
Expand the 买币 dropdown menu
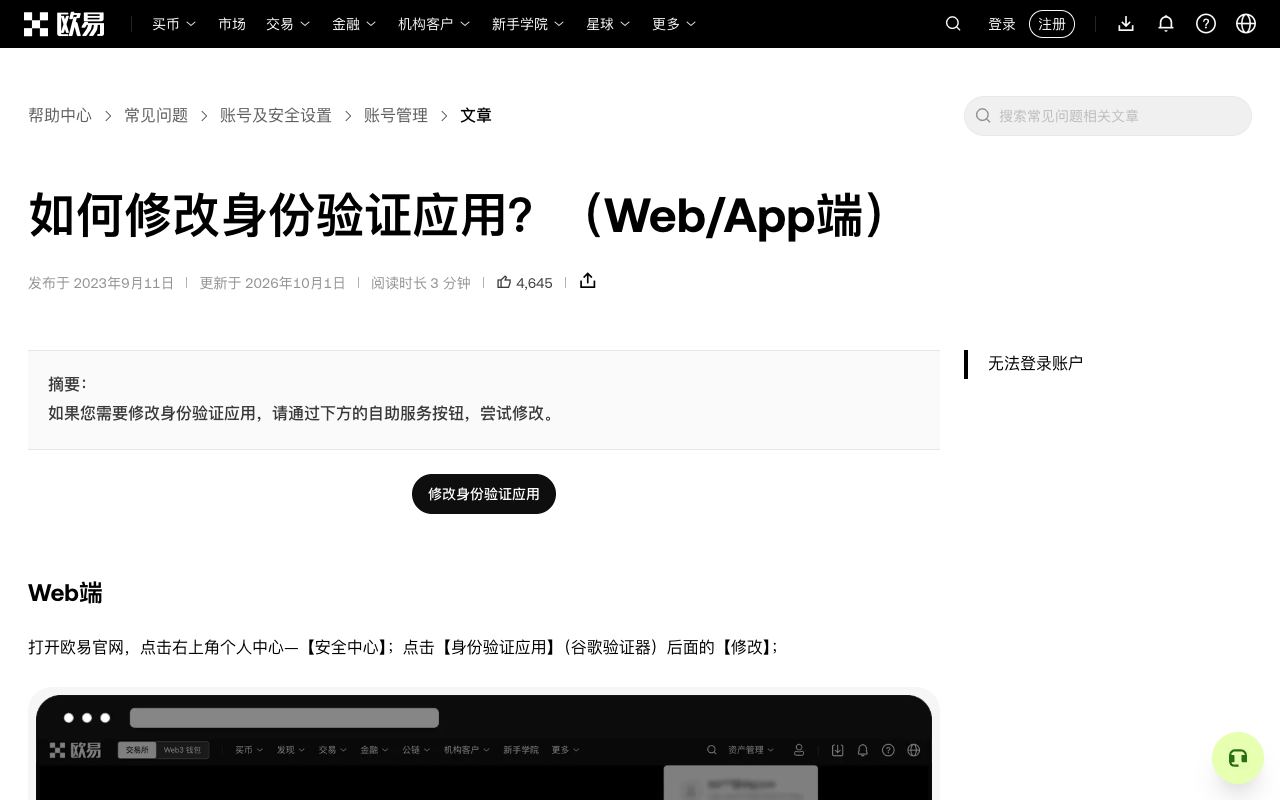[x=174, y=24]
